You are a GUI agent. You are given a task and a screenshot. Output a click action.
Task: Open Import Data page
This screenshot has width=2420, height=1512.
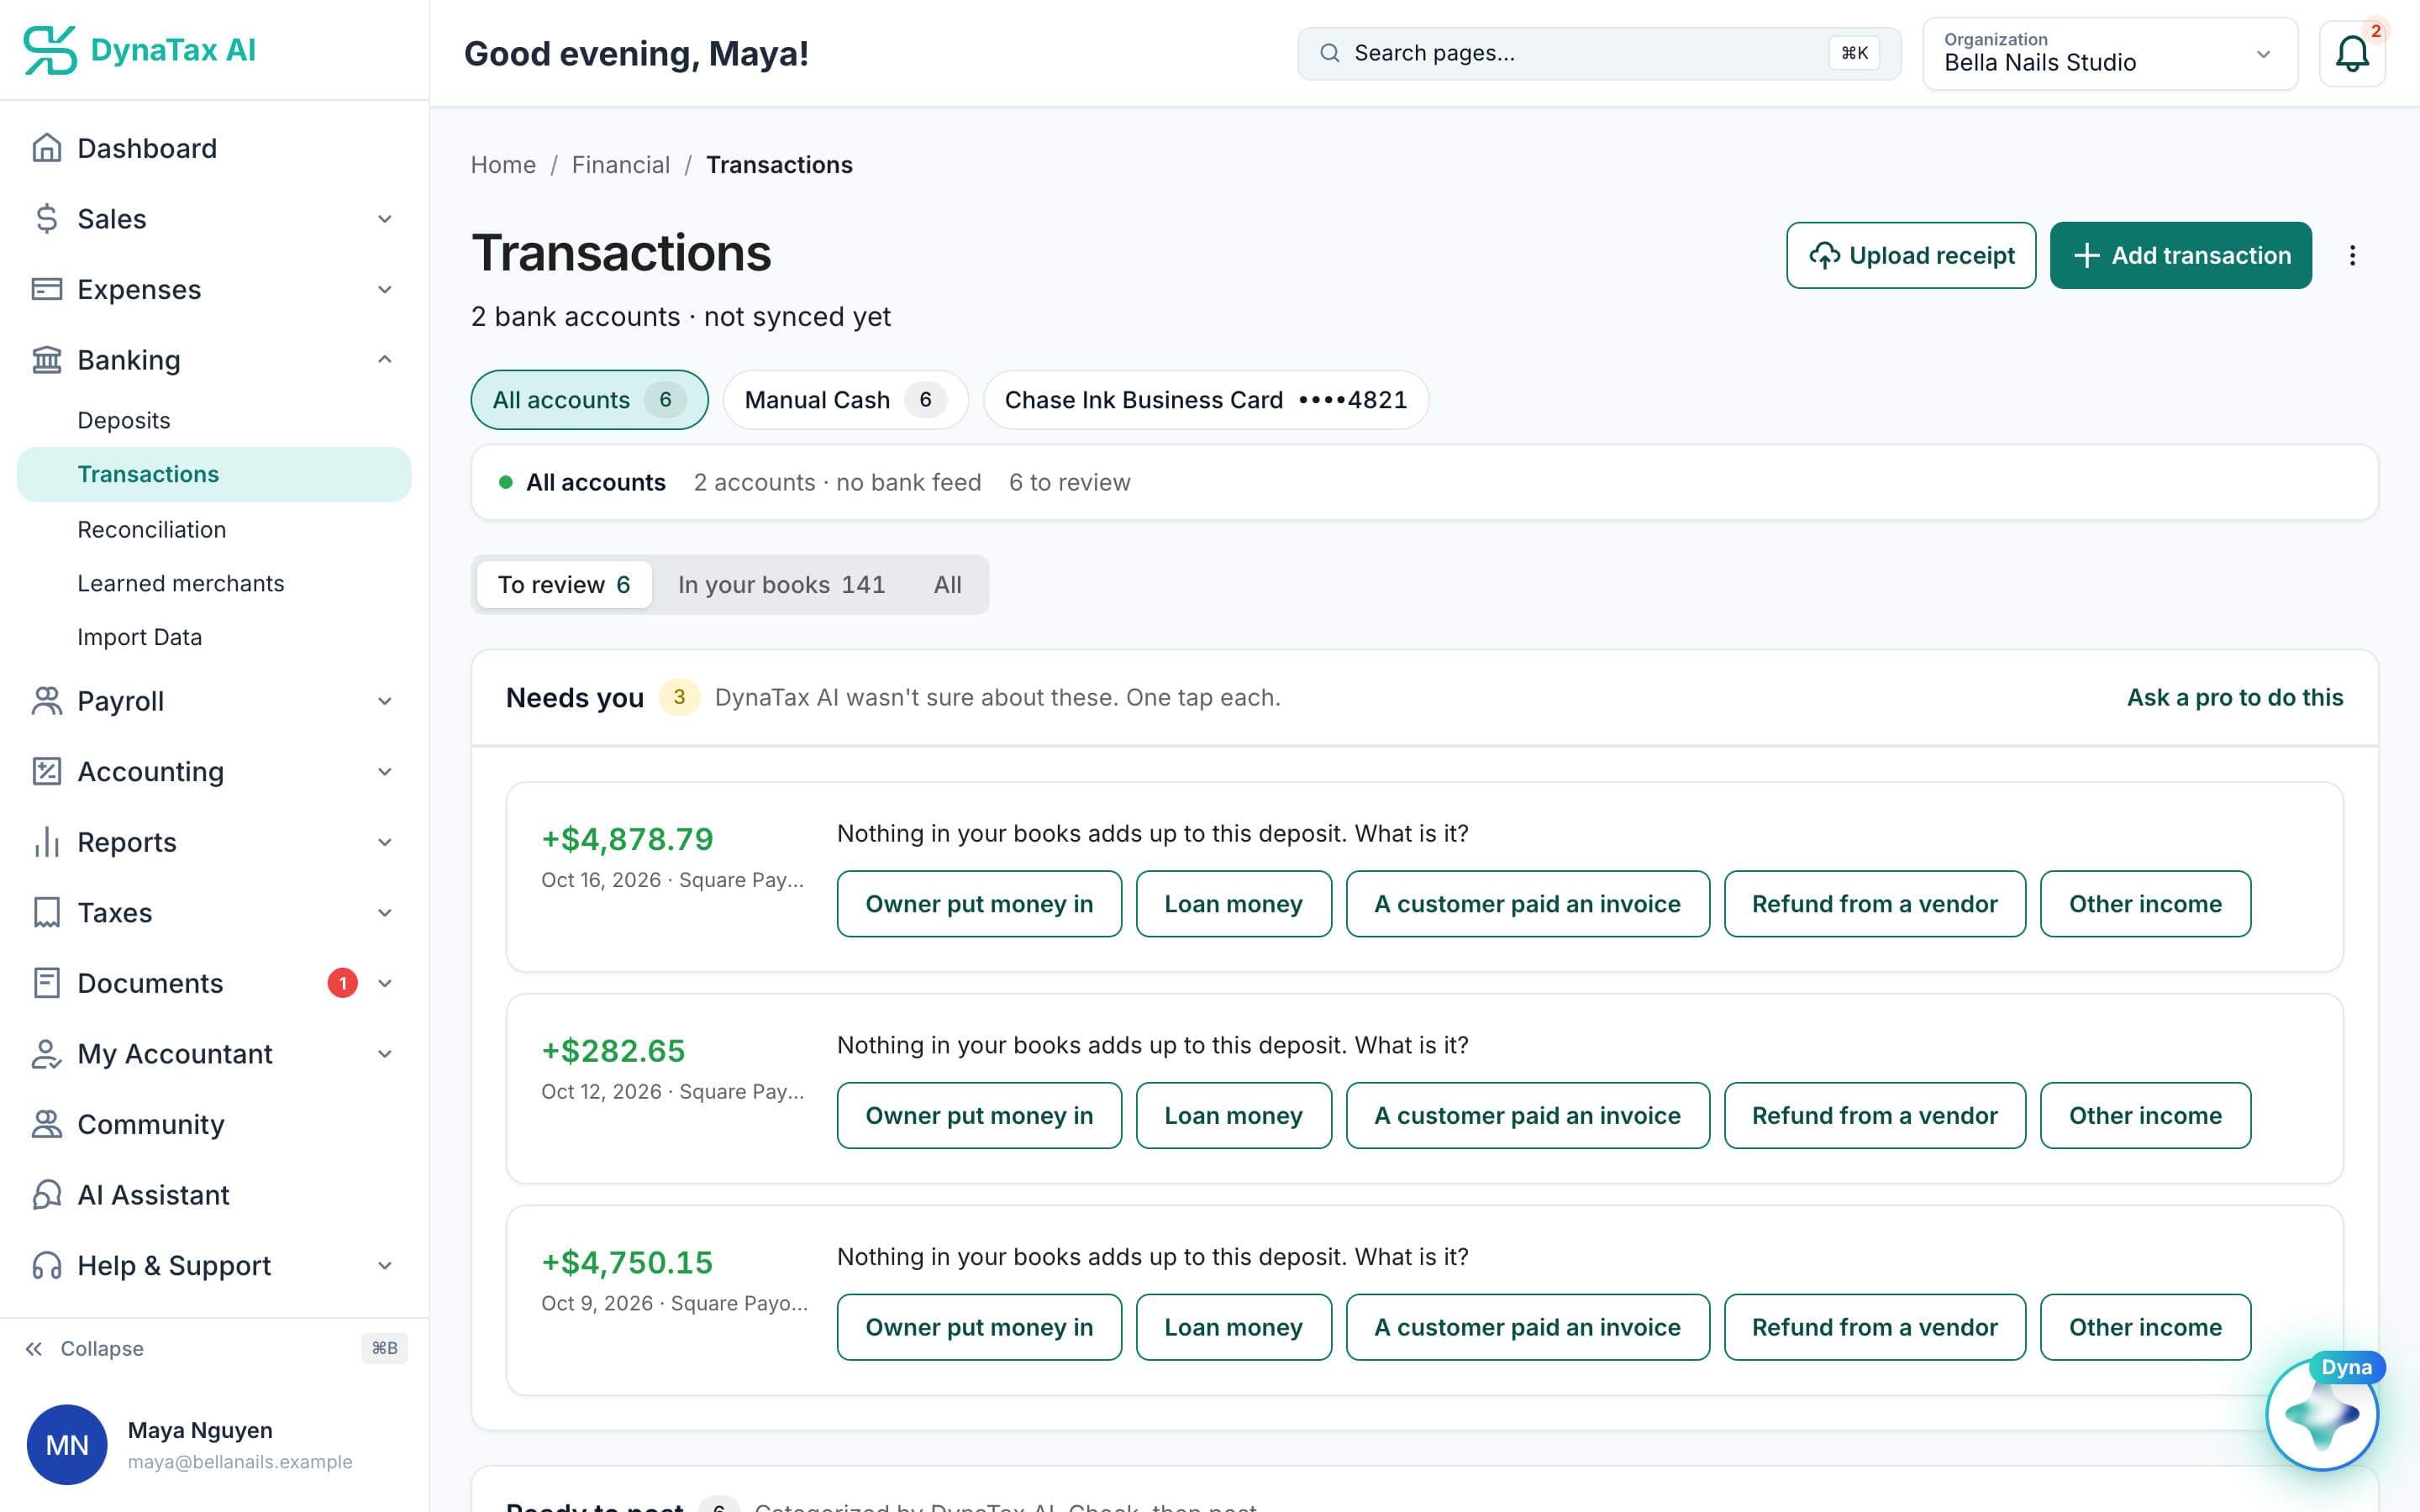pyautogui.click(x=140, y=637)
